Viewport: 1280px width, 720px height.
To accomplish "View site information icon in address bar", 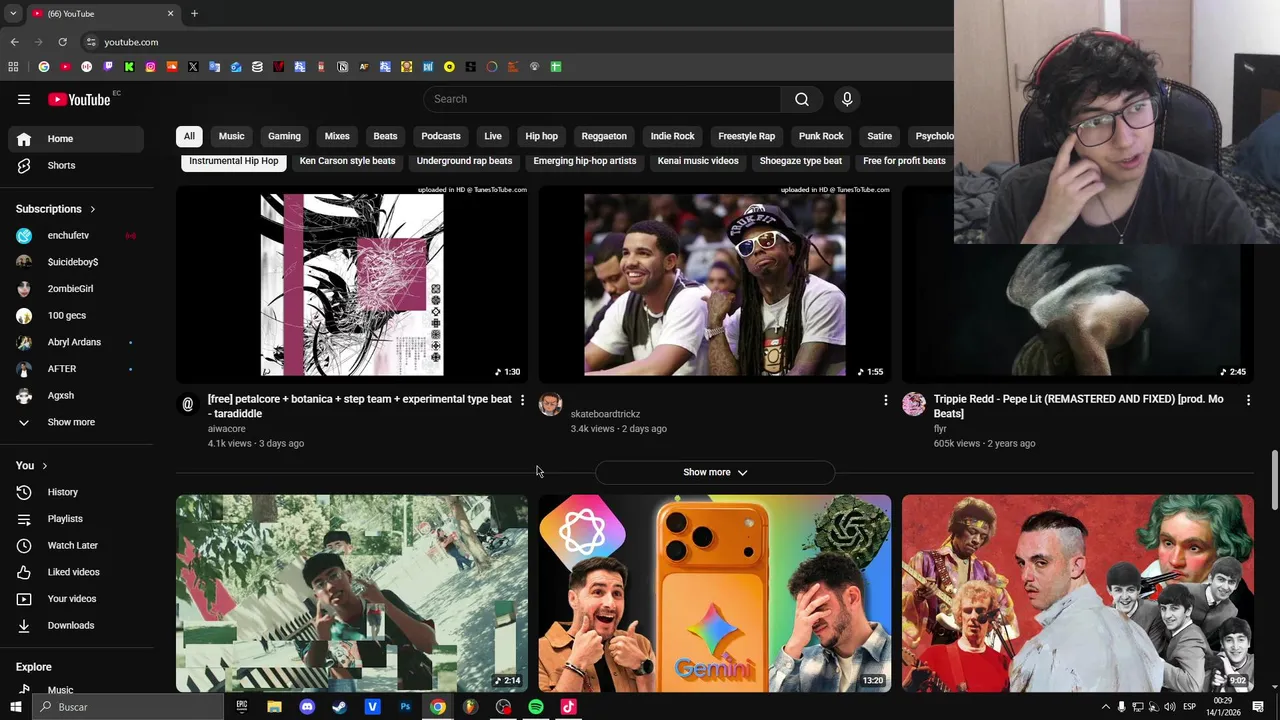I will 91,42.
